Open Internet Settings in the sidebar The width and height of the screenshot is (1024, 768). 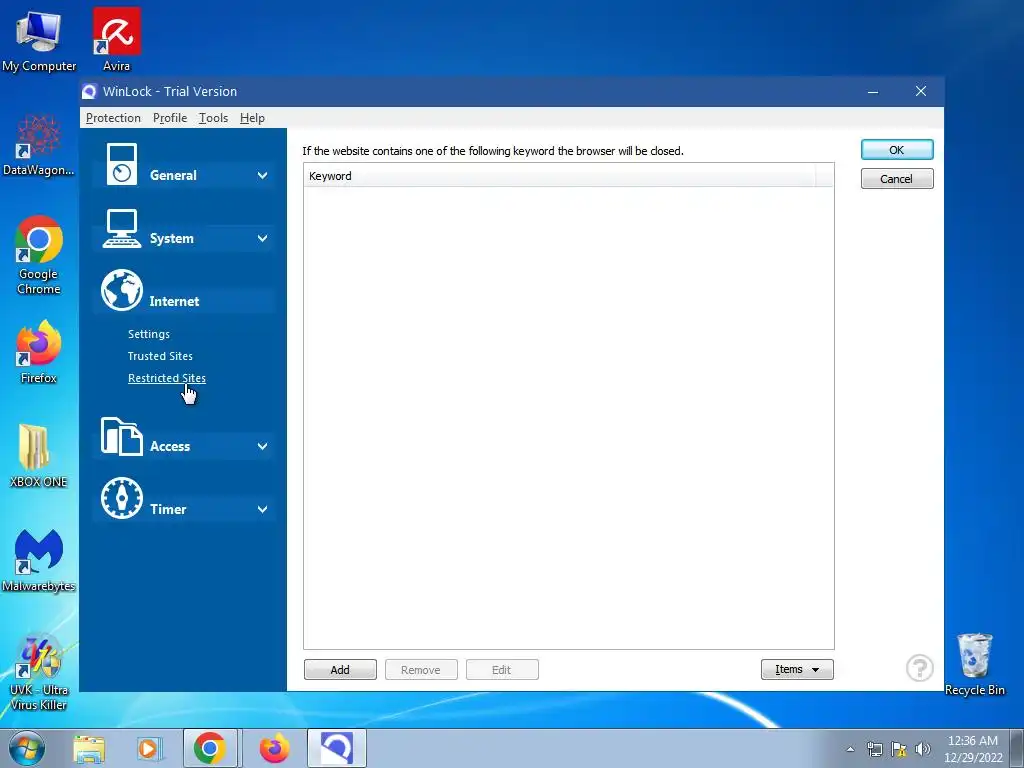[x=149, y=334]
